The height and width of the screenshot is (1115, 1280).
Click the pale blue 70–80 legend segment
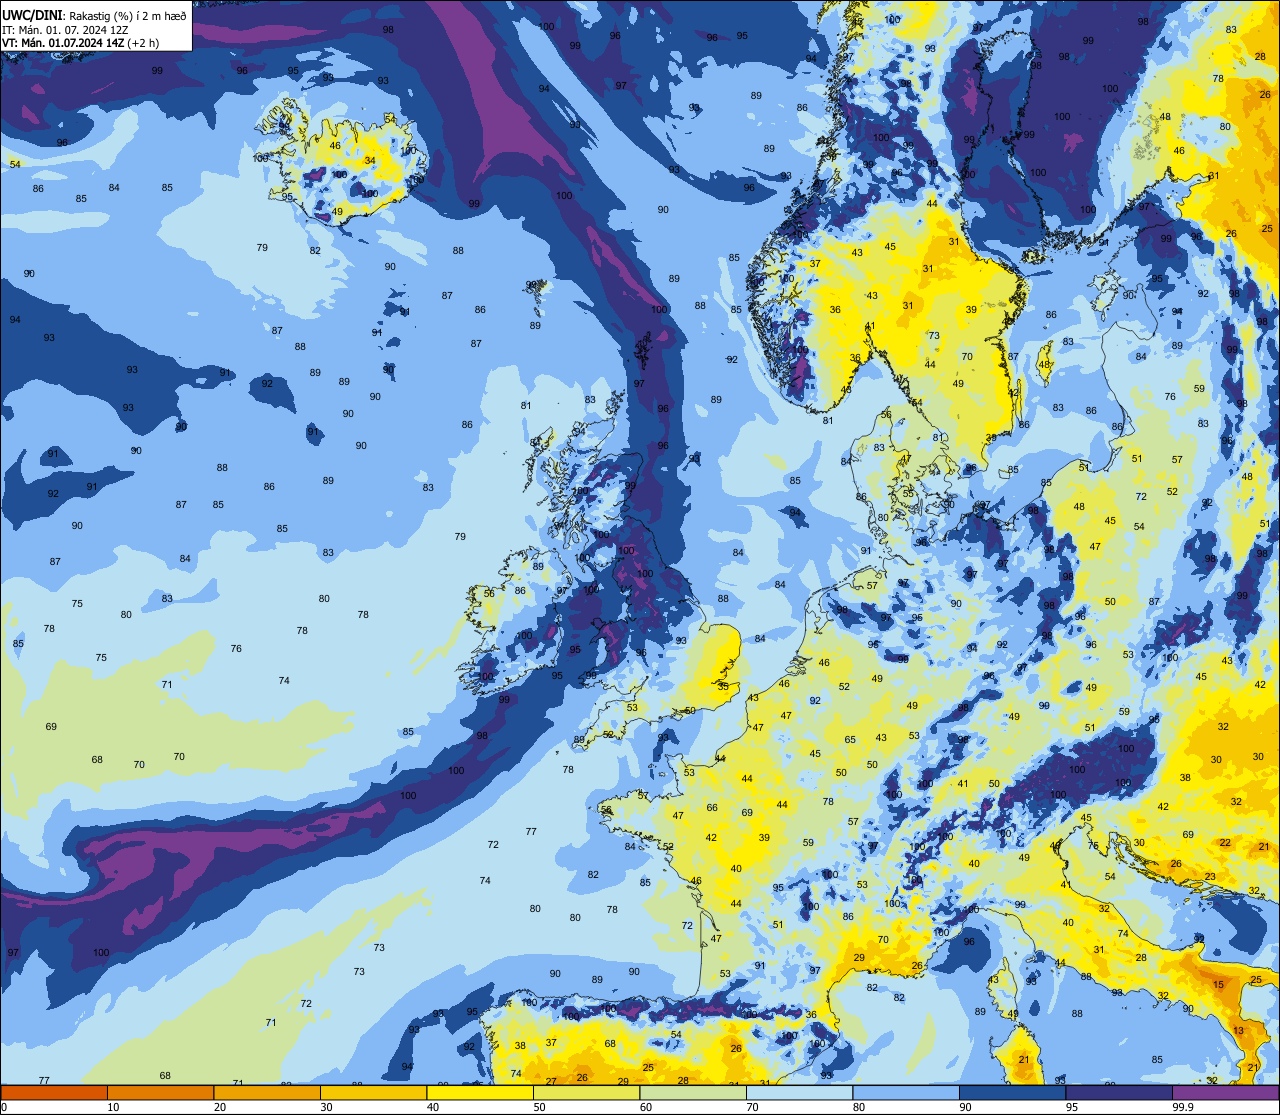pos(799,1093)
